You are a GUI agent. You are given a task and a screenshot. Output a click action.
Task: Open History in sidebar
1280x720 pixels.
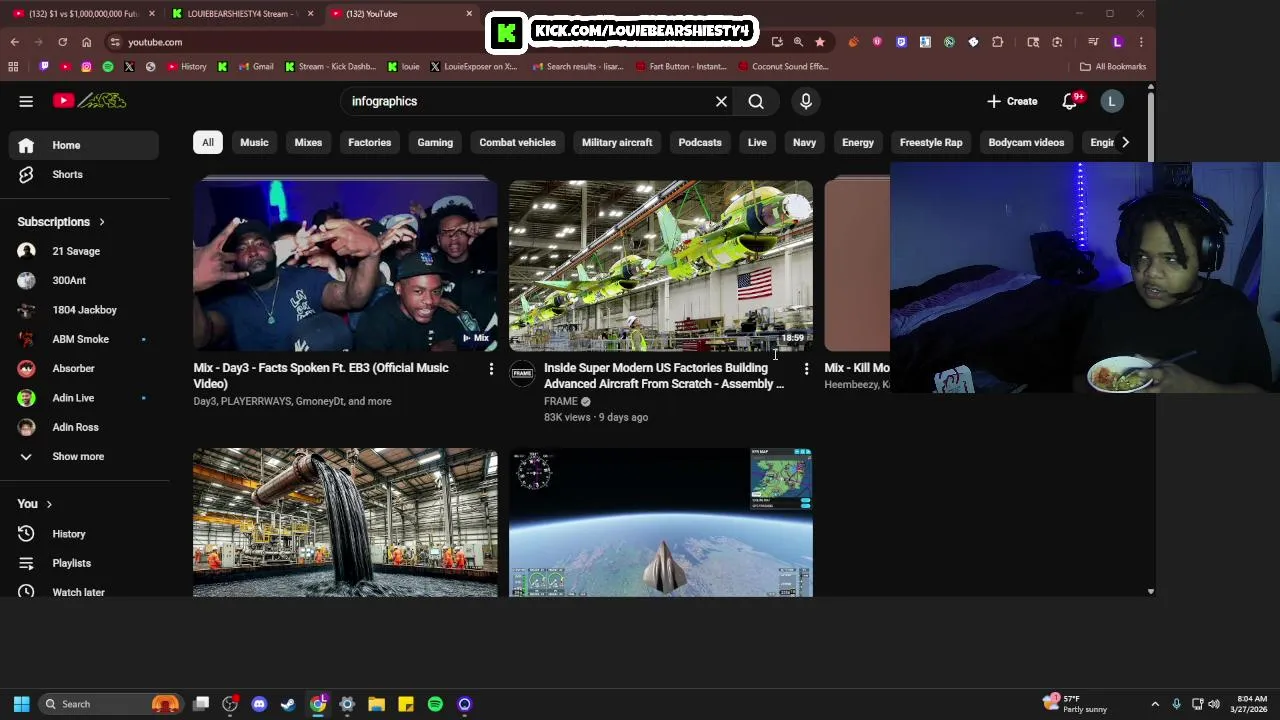(84, 534)
